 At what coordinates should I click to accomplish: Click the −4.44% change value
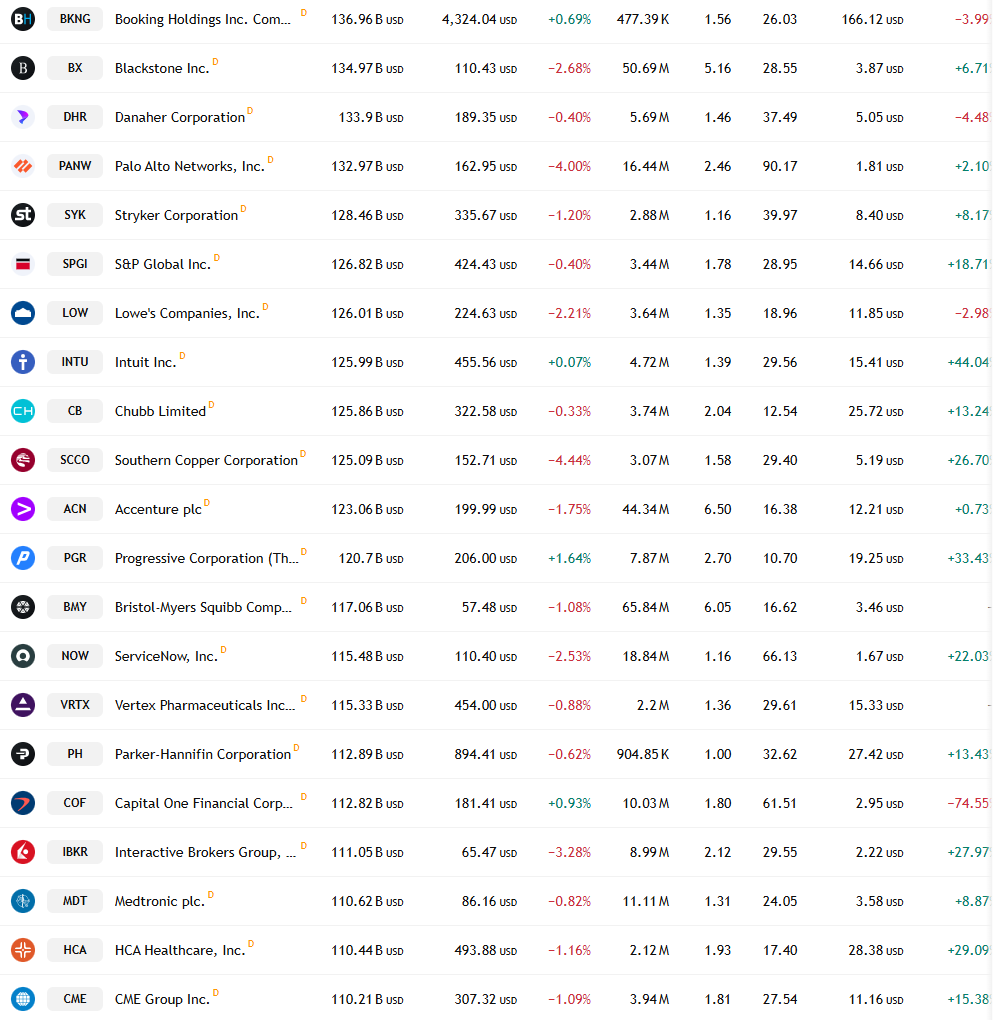(x=569, y=461)
